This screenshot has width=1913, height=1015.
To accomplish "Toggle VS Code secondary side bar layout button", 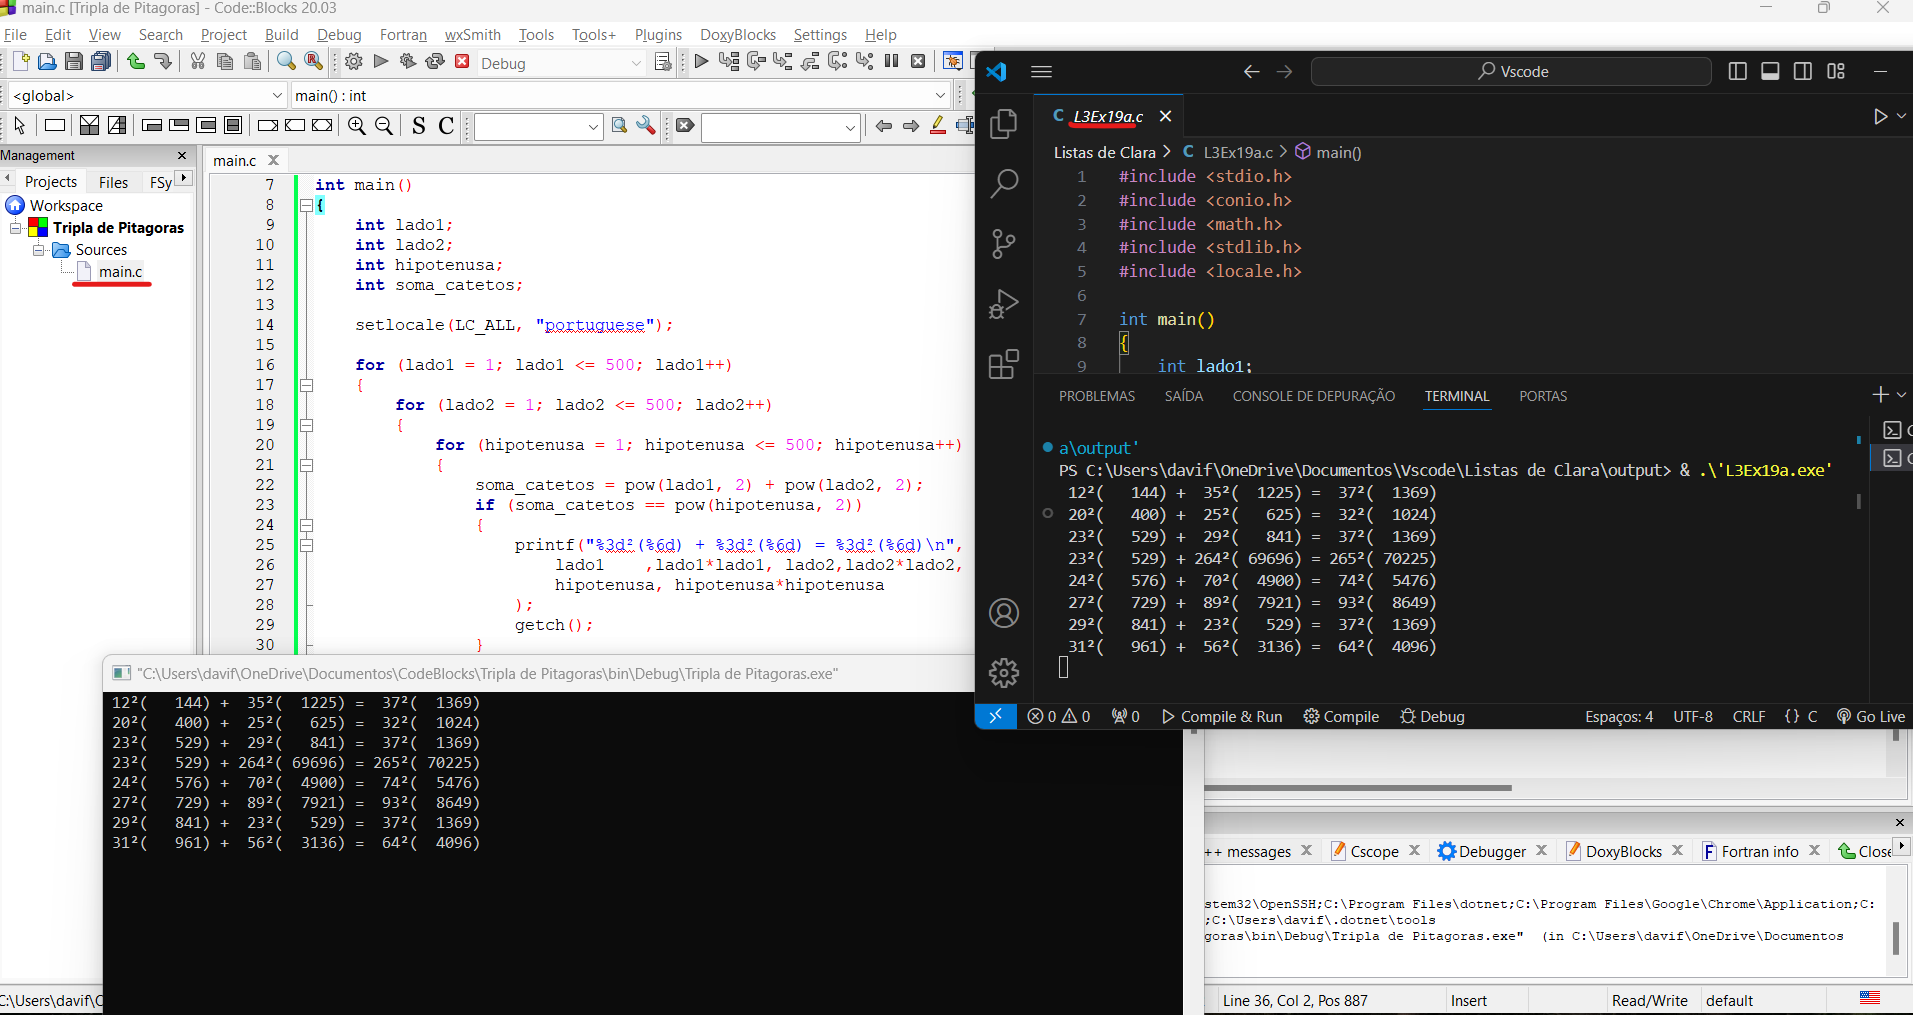I will coord(1803,72).
